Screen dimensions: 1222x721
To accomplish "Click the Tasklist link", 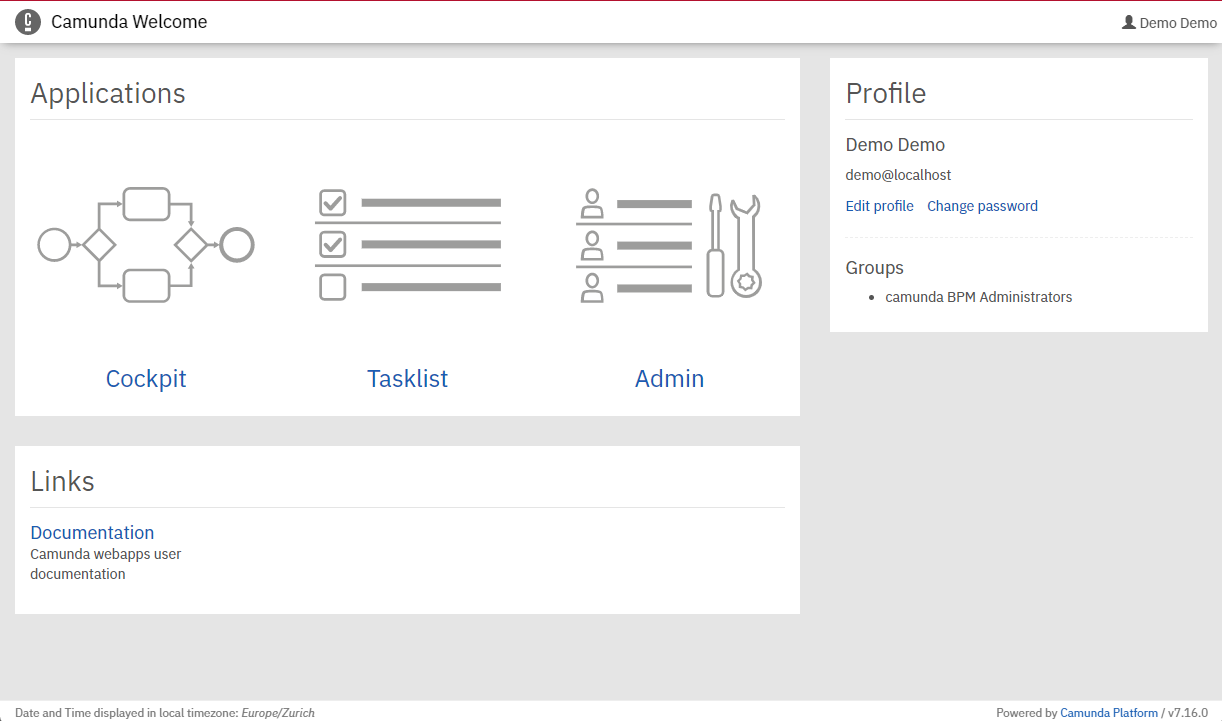I will [x=408, y=379].
